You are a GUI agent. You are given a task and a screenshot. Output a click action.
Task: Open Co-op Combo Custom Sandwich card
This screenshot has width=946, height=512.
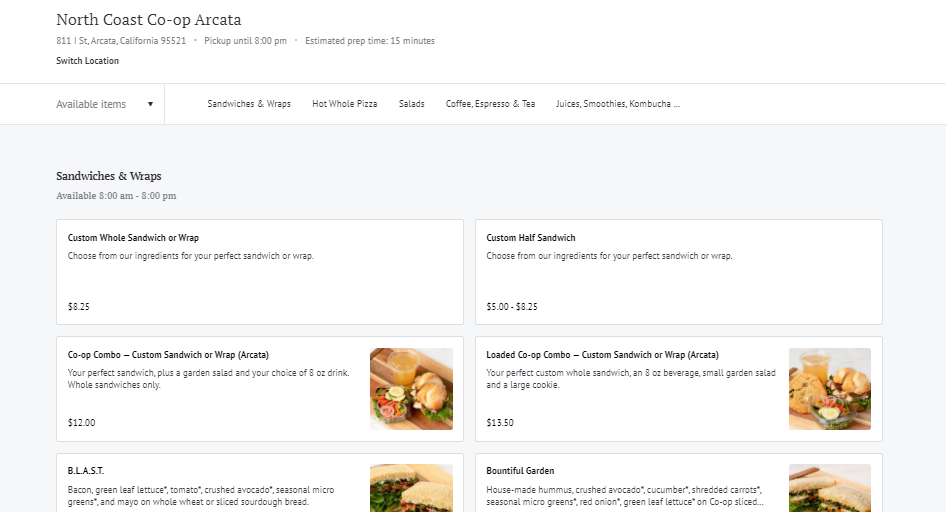coord(260,389)
